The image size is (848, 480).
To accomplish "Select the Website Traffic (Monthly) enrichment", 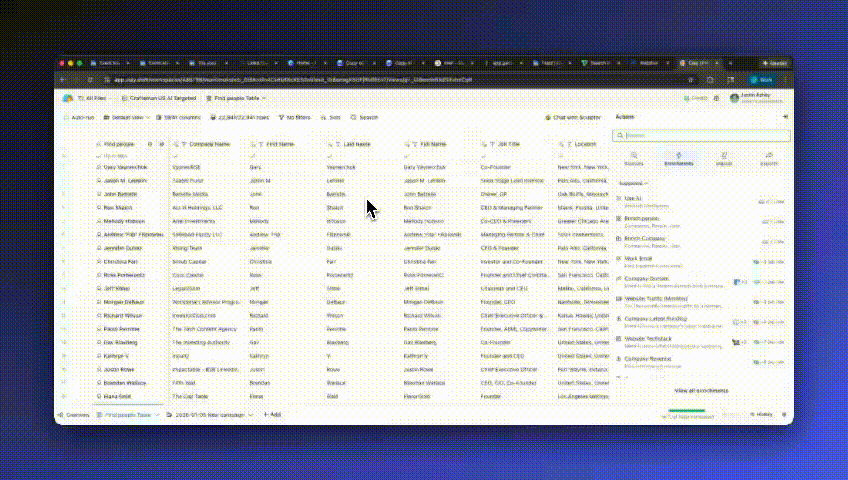I will point(701,302).
